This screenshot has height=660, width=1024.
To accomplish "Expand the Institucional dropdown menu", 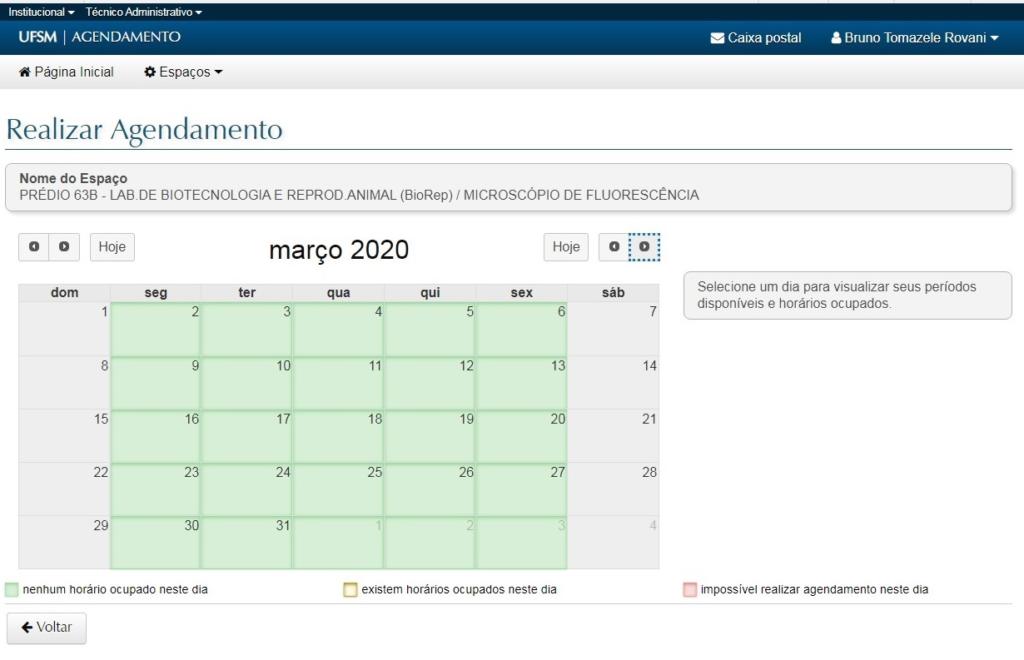I will pos(41,12).
